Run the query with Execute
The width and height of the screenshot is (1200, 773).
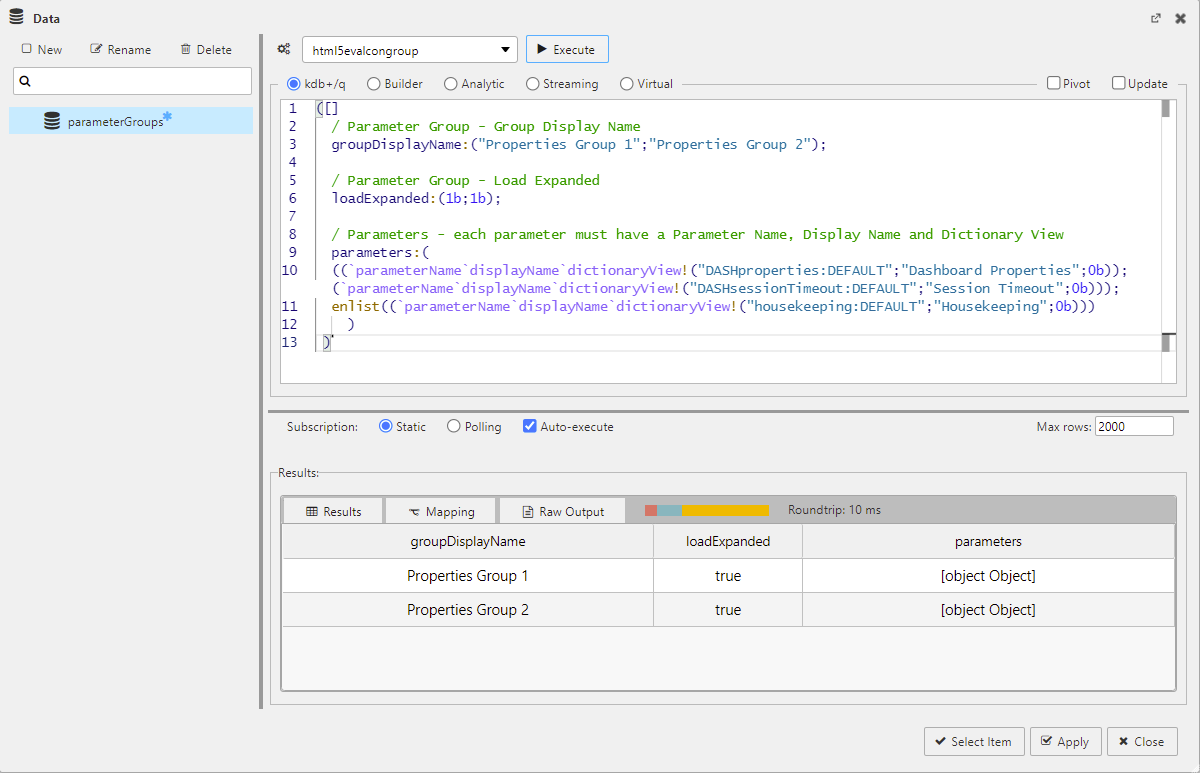point(567,49)
